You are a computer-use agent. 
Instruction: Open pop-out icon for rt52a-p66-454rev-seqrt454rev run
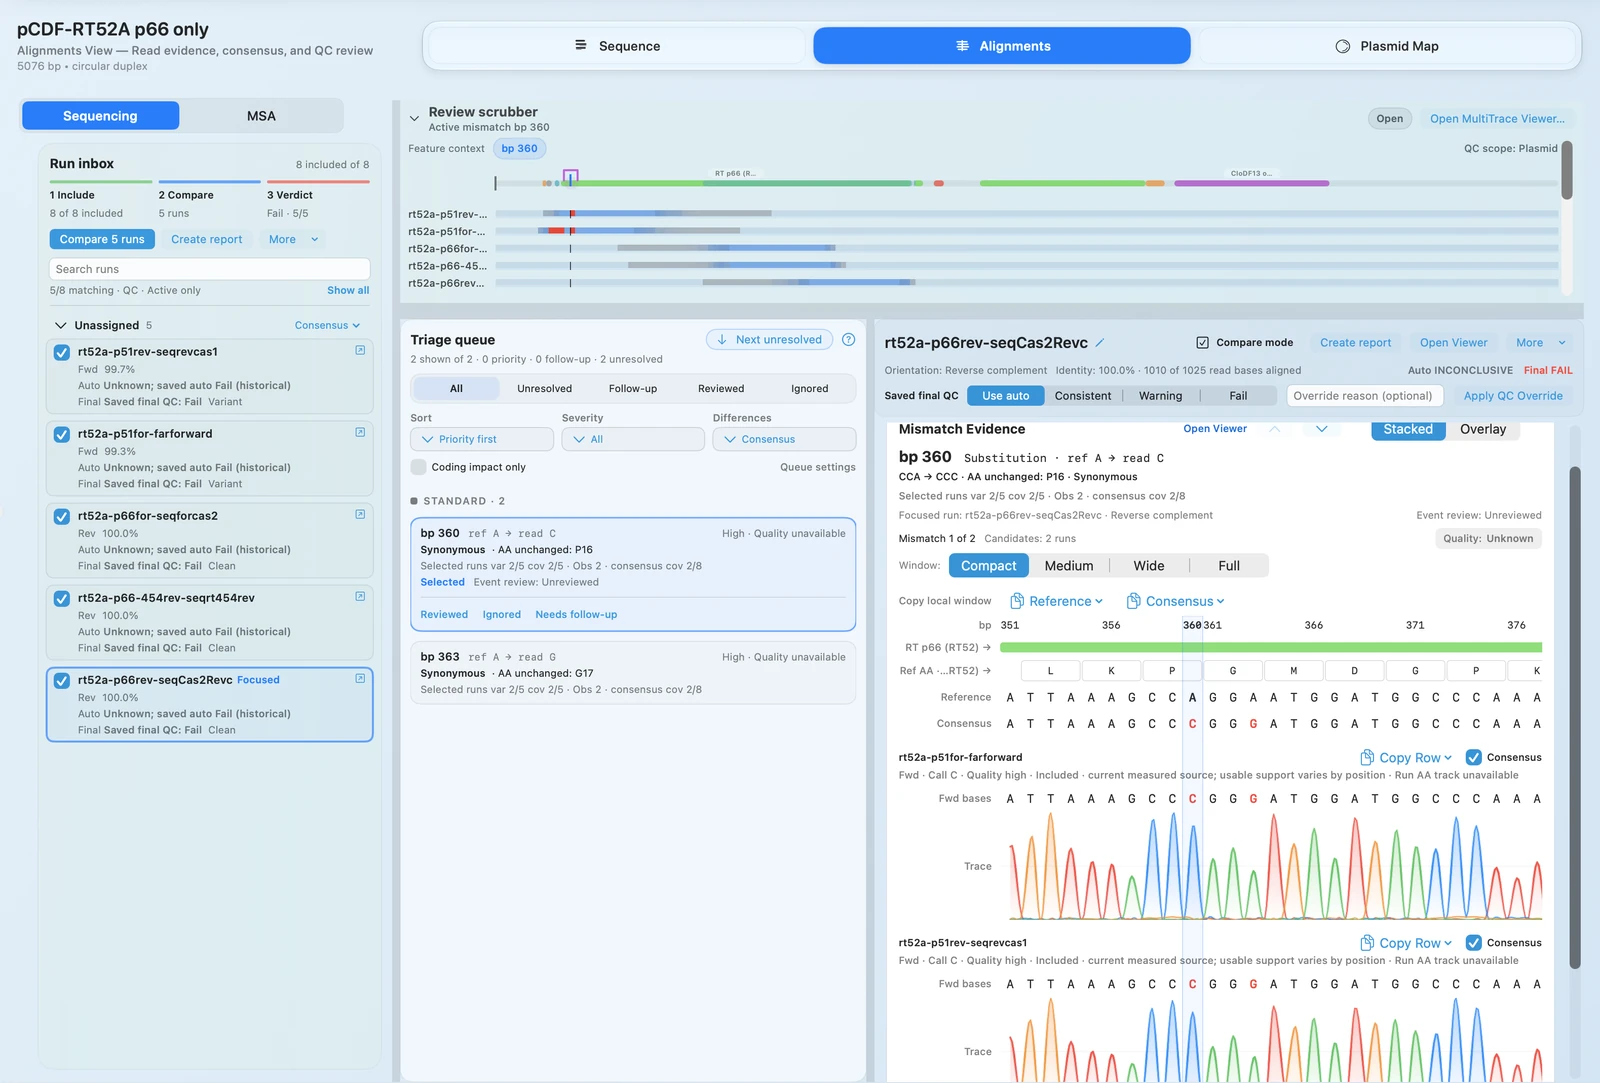360,597
